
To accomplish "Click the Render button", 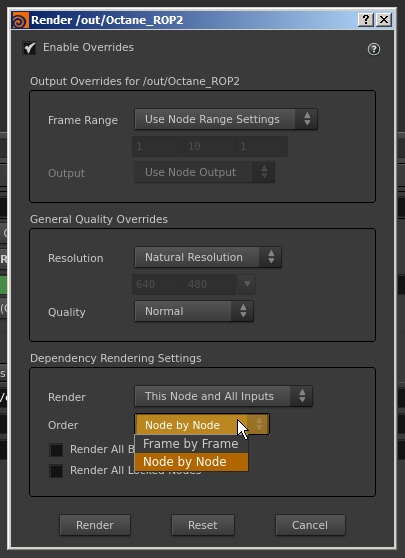I will 95,525.
